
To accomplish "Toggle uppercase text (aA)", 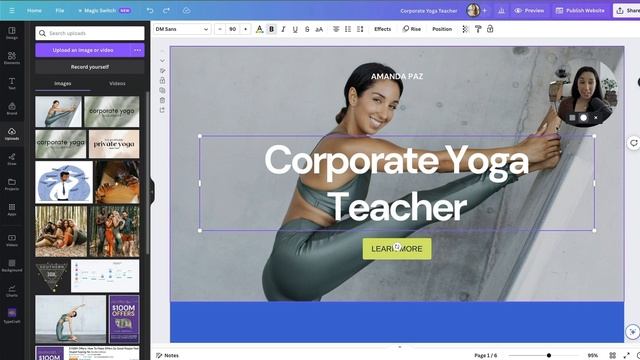I will (x=319, y=29).
